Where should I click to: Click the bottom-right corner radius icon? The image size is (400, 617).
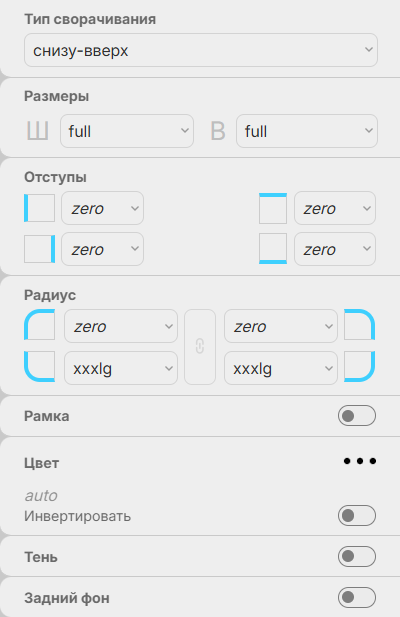point(359,366)
